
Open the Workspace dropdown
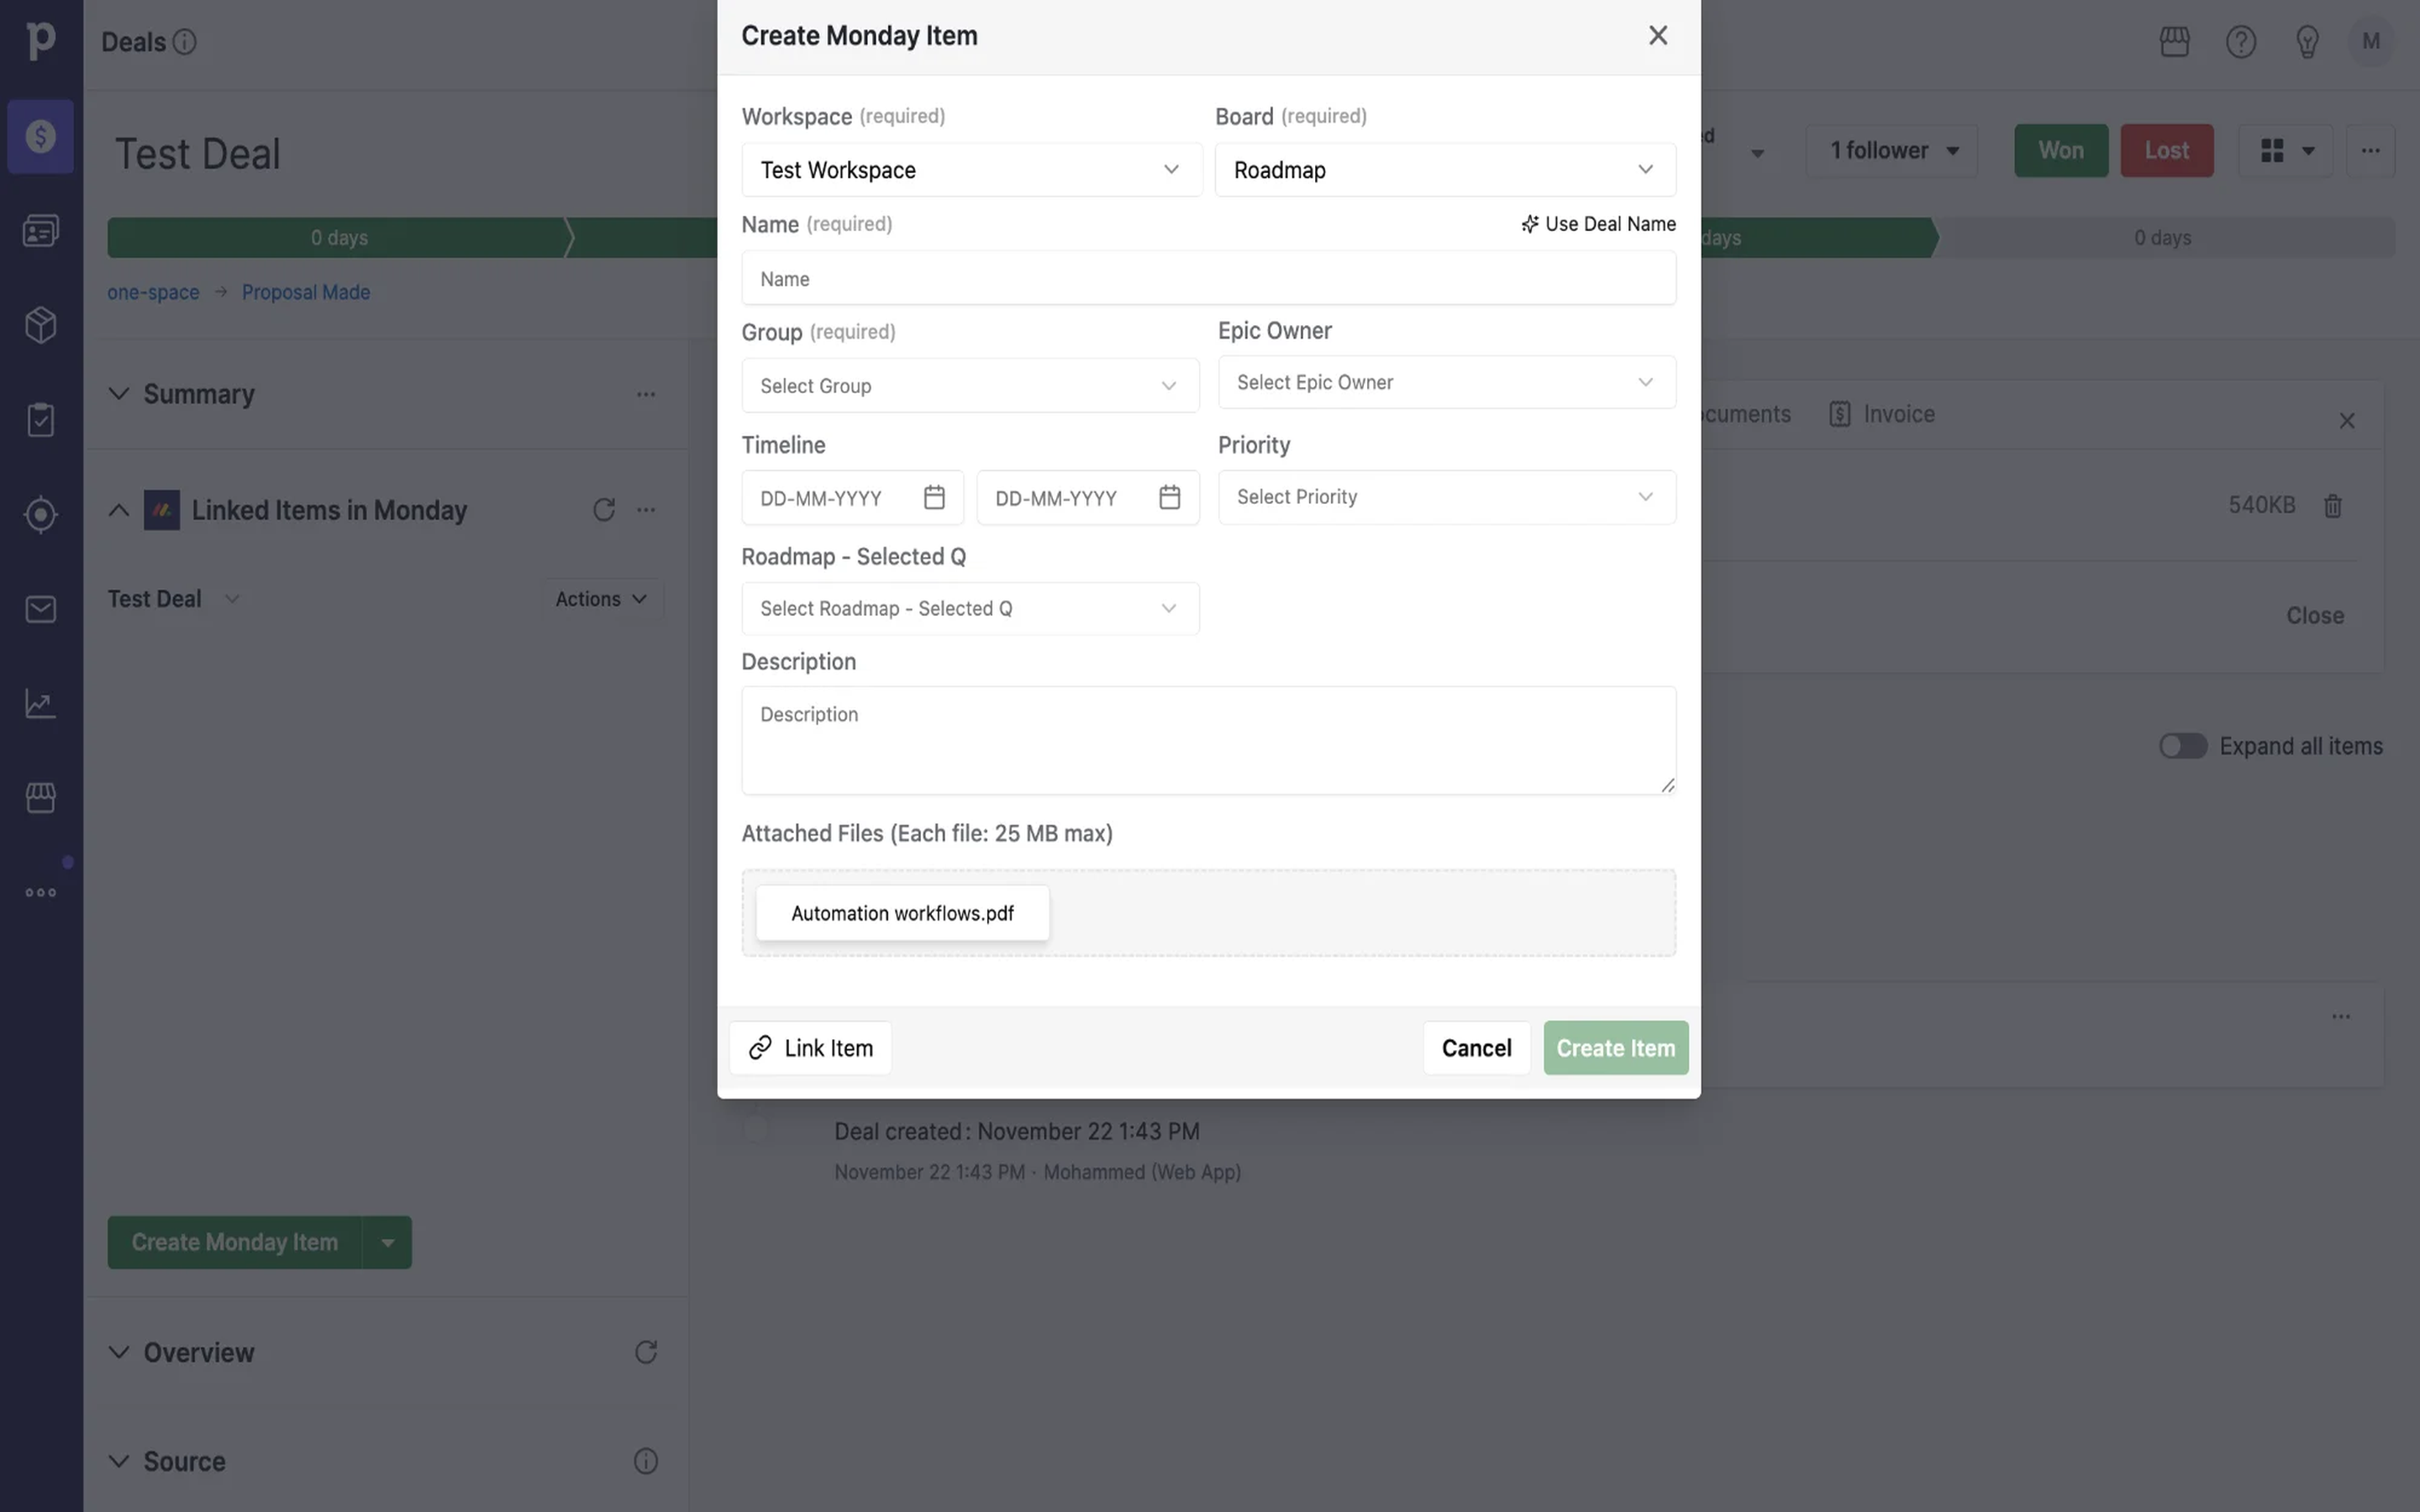coord(971,170)
